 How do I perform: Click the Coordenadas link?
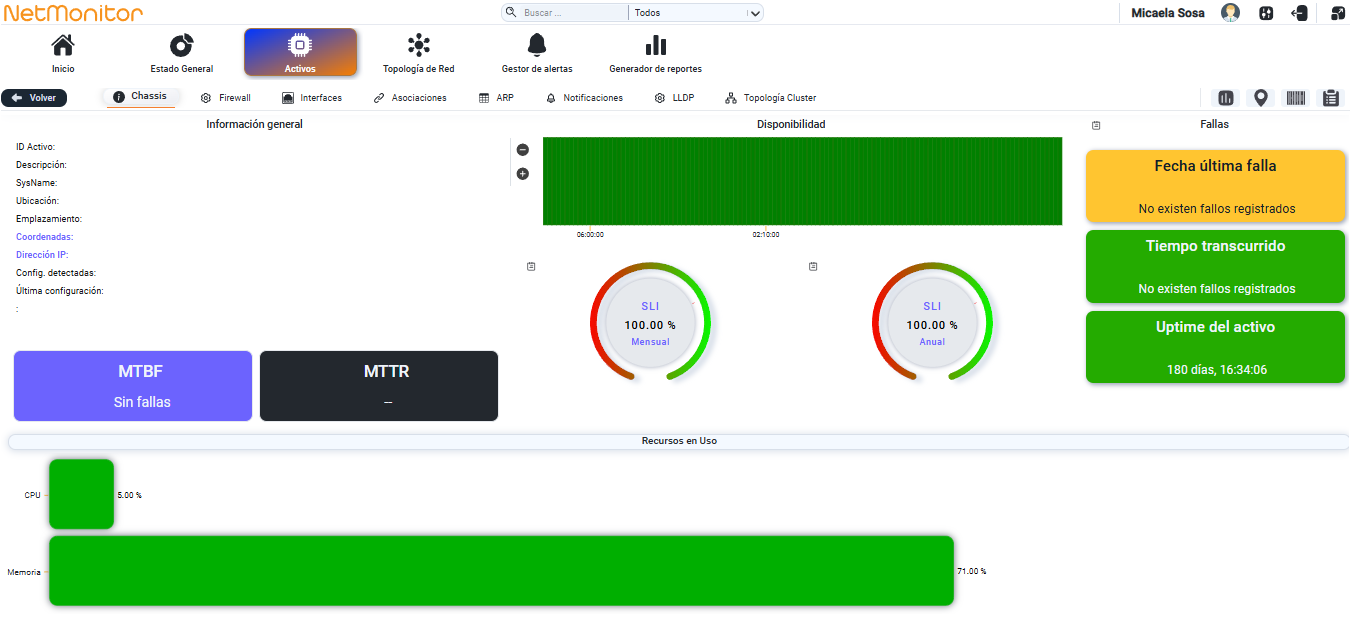point(45,237)
